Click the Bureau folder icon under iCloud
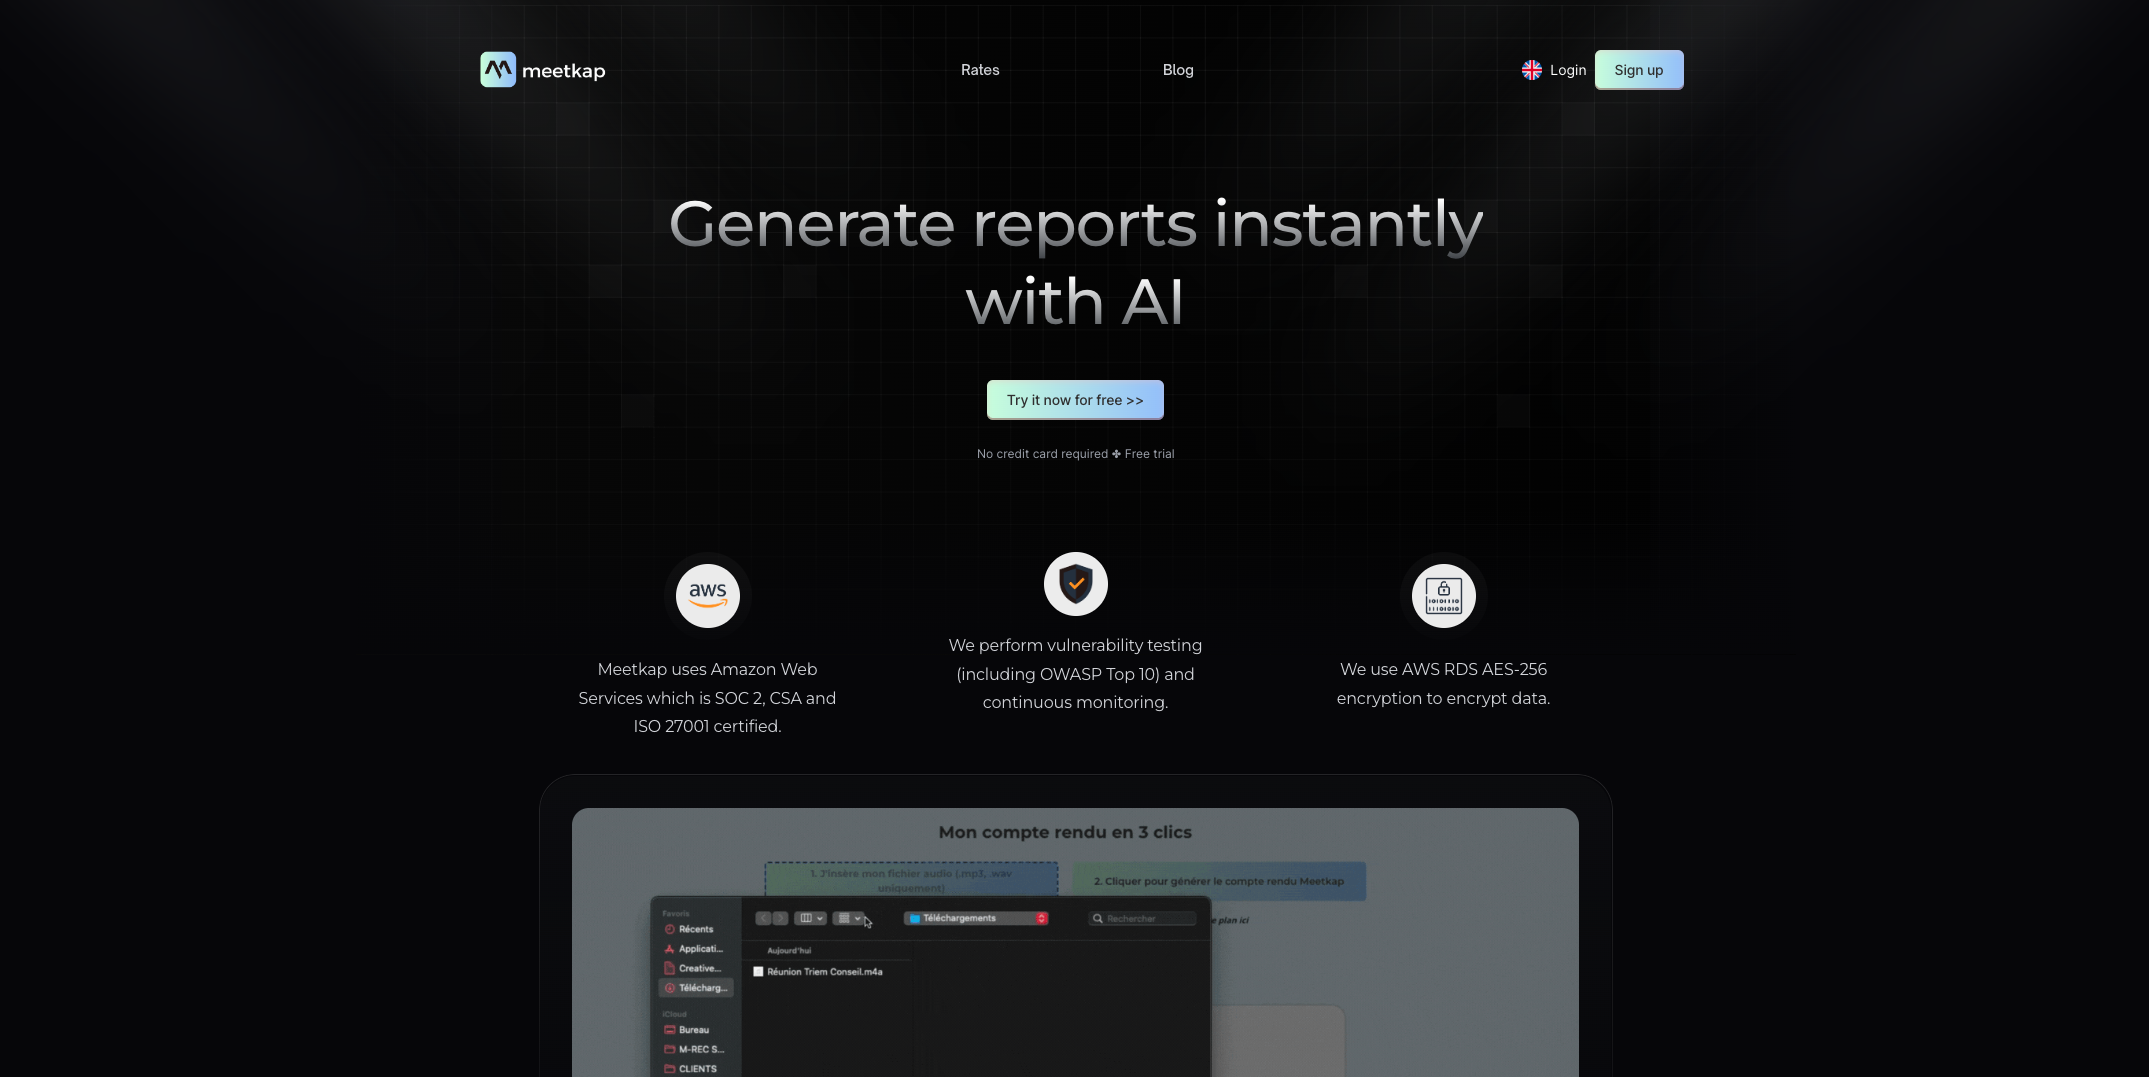Viewport: 2149px width, 1077px height. (x=670, y=1030)
